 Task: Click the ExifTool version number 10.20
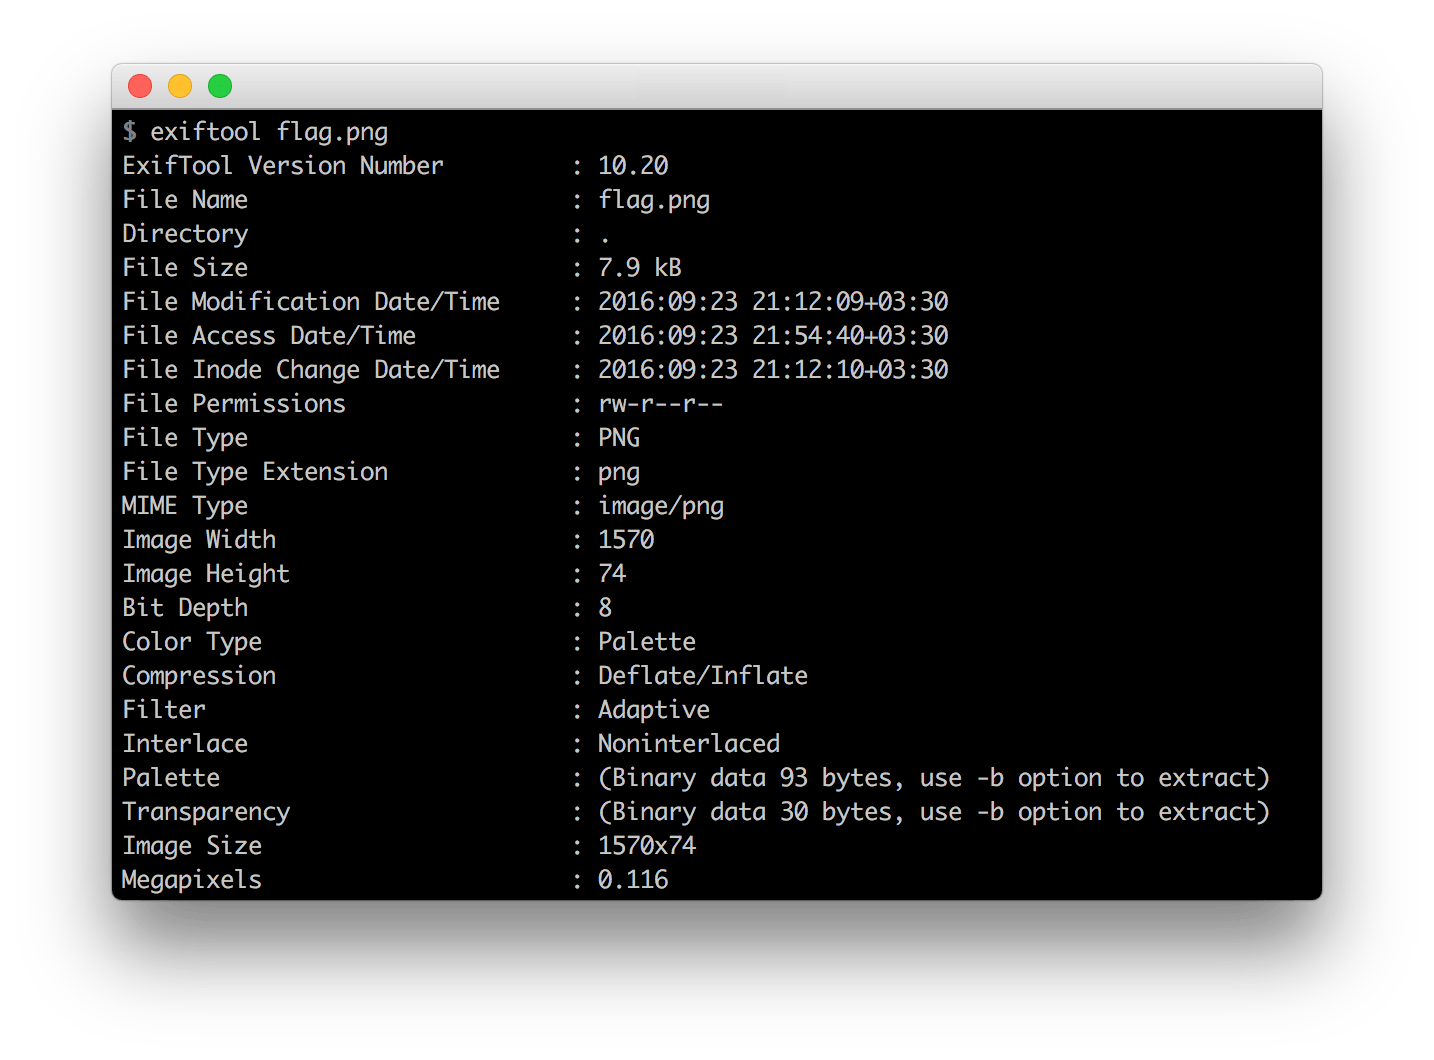[x=633, y=166]
